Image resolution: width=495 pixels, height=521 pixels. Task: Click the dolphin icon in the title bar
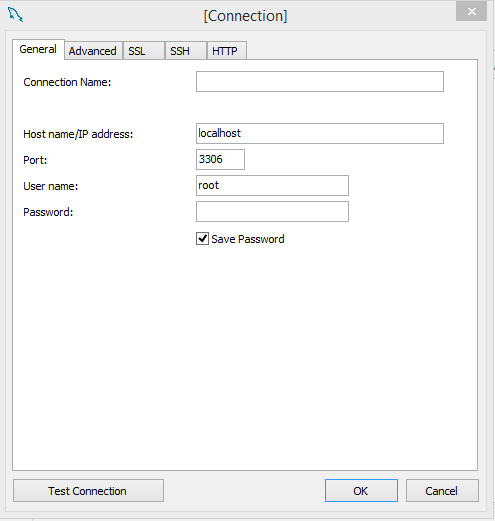[x=15, y=15]
